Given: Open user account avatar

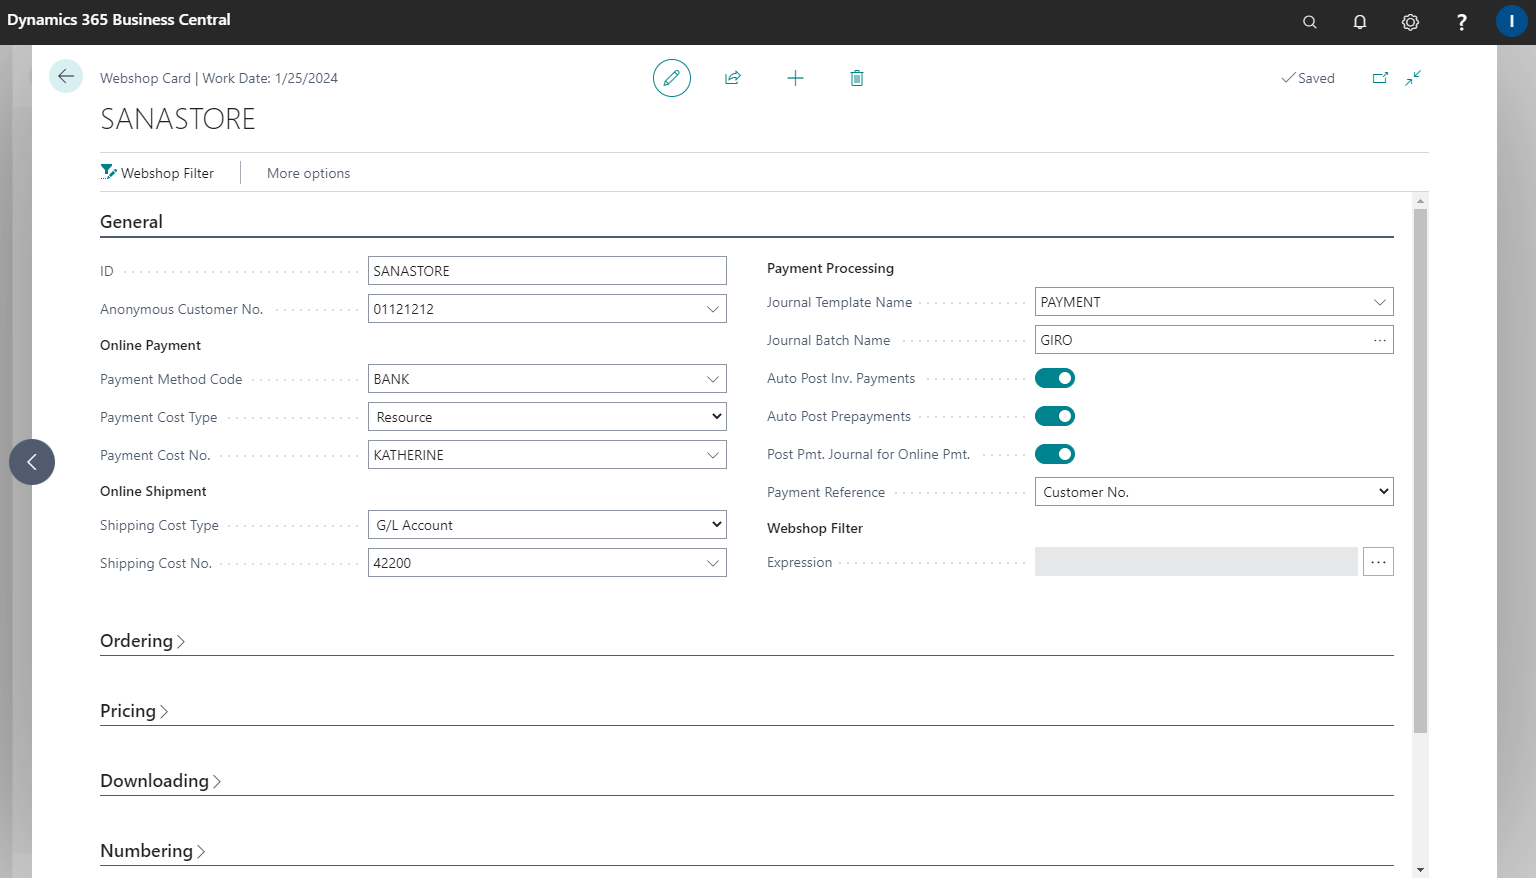Looking at the screenshot, I should [1511, 22].
